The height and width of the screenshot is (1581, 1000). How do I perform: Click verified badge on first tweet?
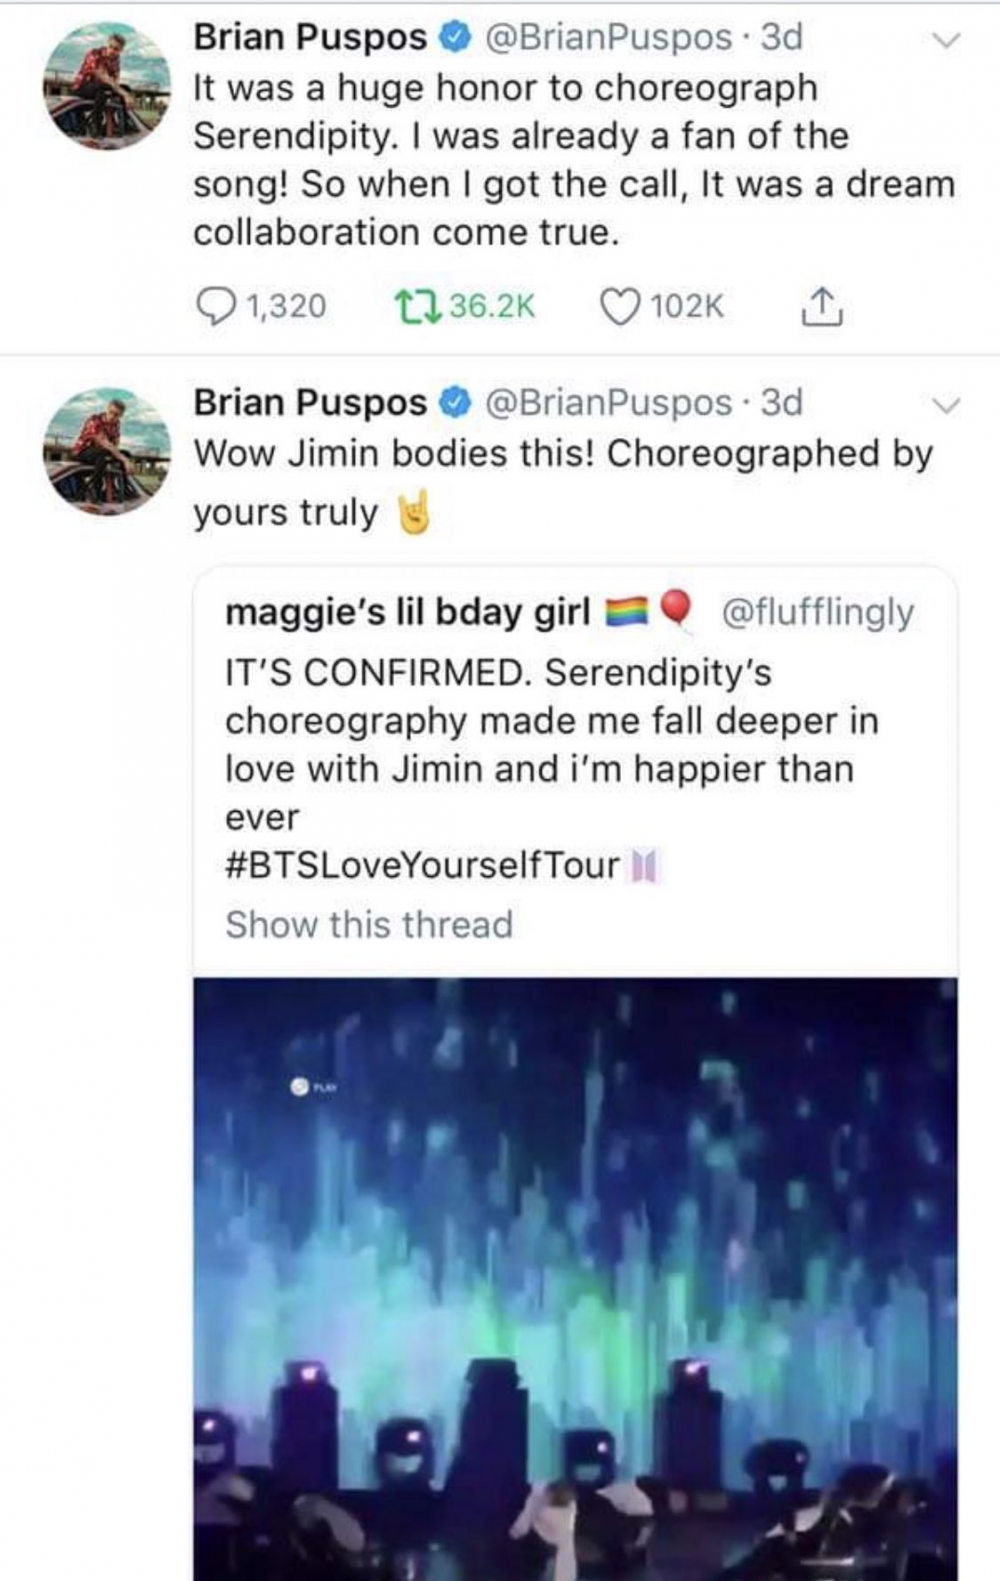(x=455, y=38)
